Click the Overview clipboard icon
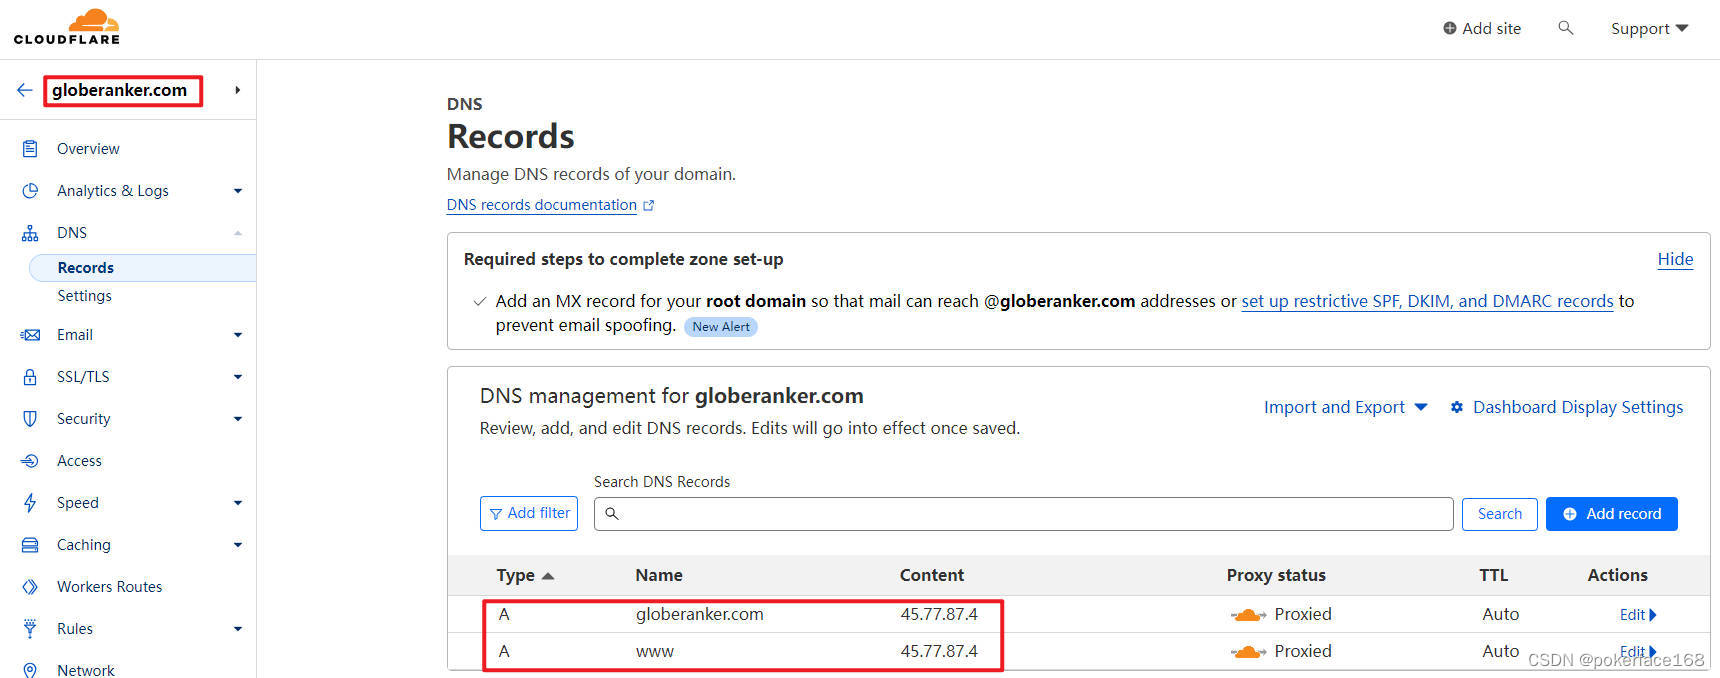 (30, 149)
